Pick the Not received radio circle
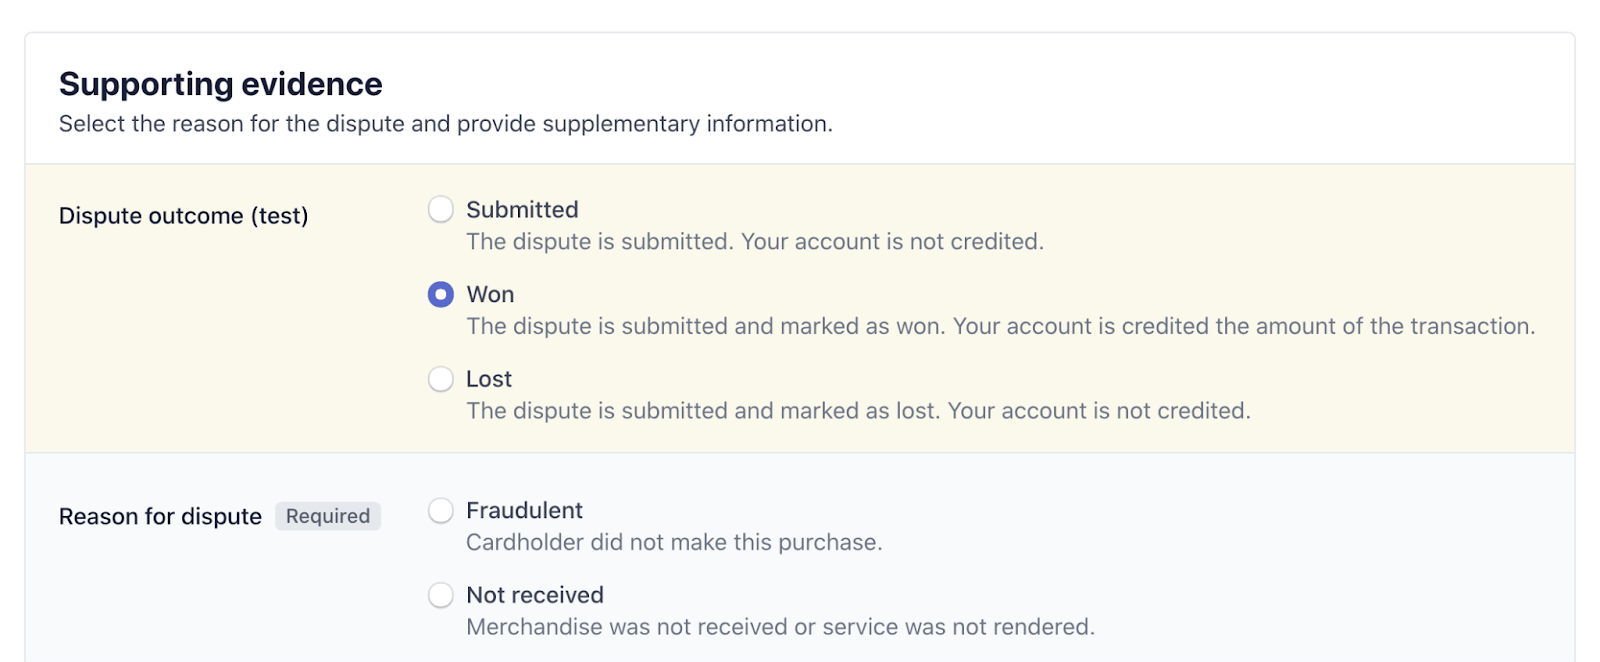The image size is (1600, 662). click(441, 596)
